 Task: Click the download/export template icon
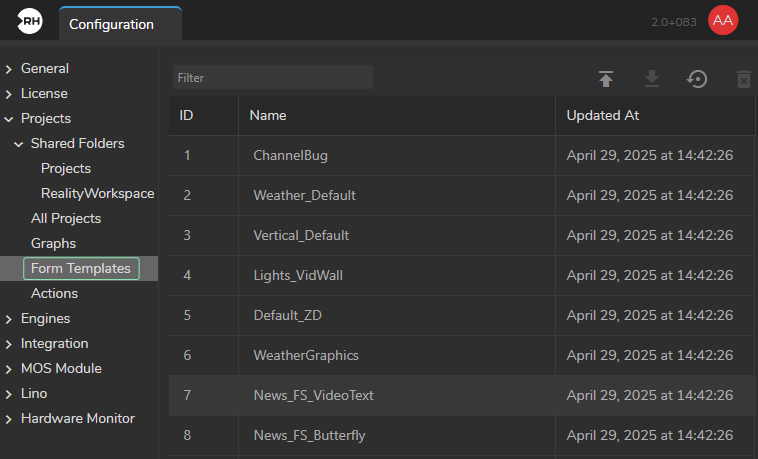[652, 79]
